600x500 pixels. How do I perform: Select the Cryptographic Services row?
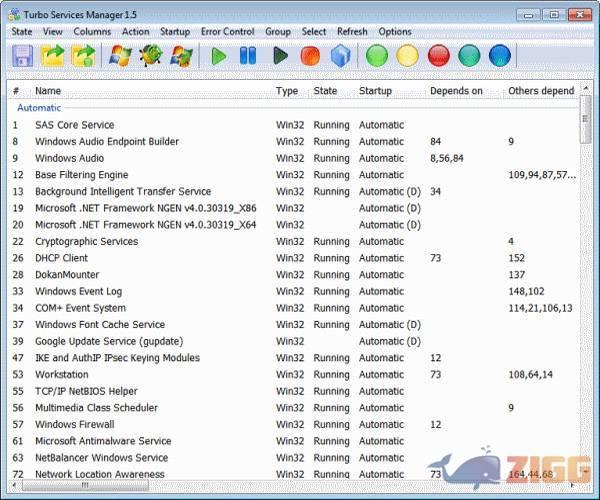[x=293, y=241]
